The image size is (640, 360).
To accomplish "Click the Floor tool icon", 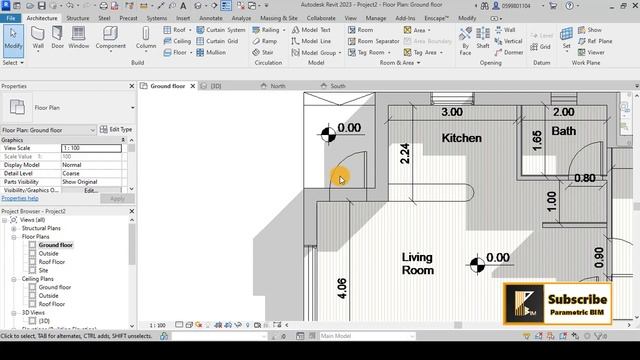I will tap(167, 53).
